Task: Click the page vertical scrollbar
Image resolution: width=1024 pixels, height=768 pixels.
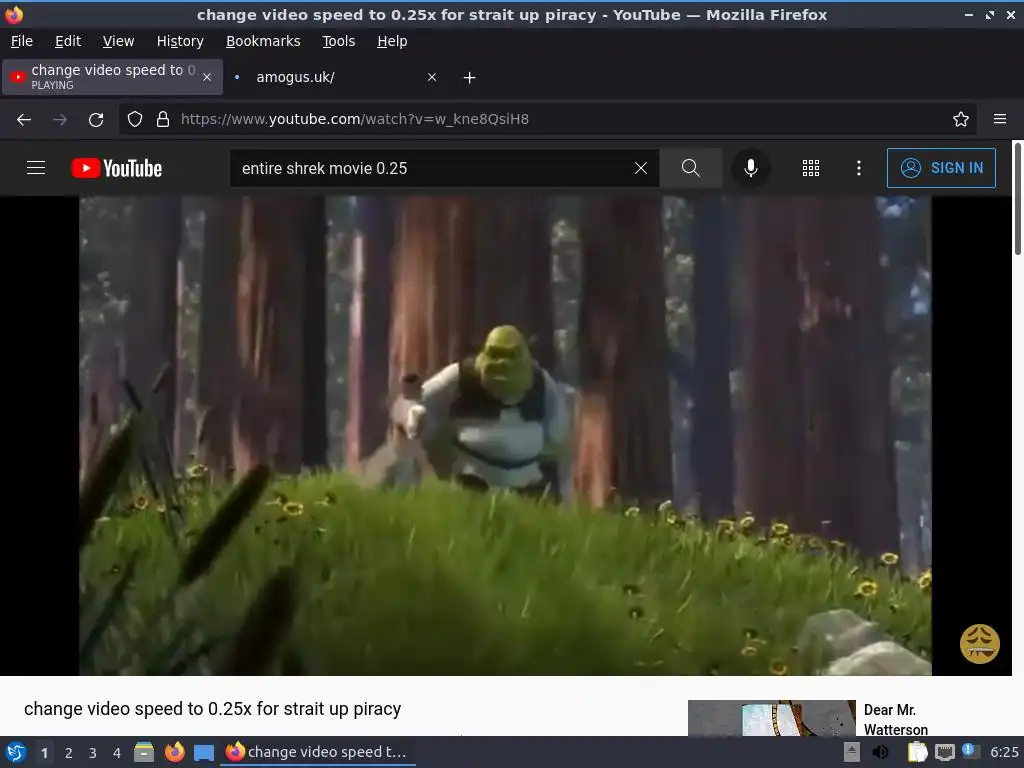Action: point(1017,199)
